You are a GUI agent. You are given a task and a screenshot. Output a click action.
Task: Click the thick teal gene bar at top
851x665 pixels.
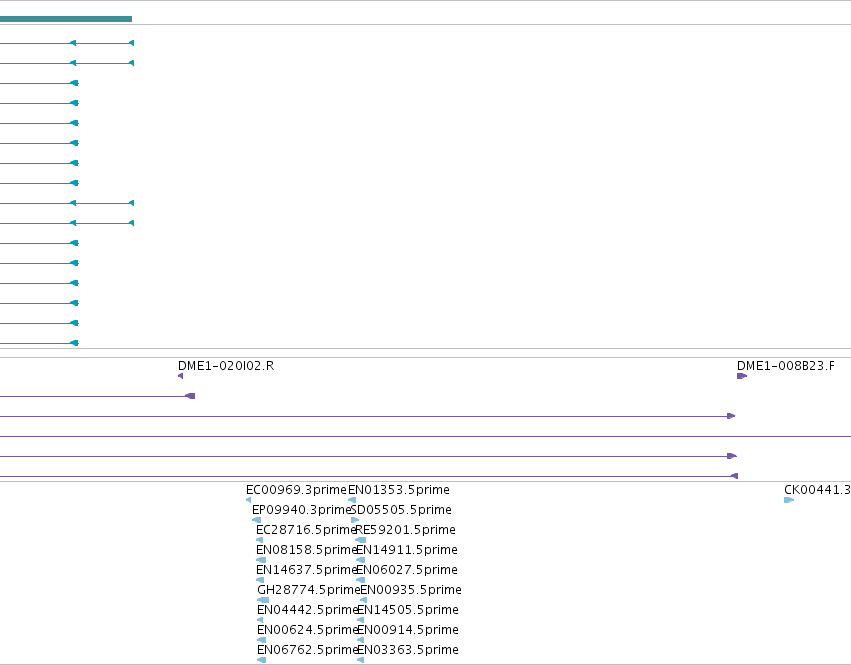coord(66,19)
